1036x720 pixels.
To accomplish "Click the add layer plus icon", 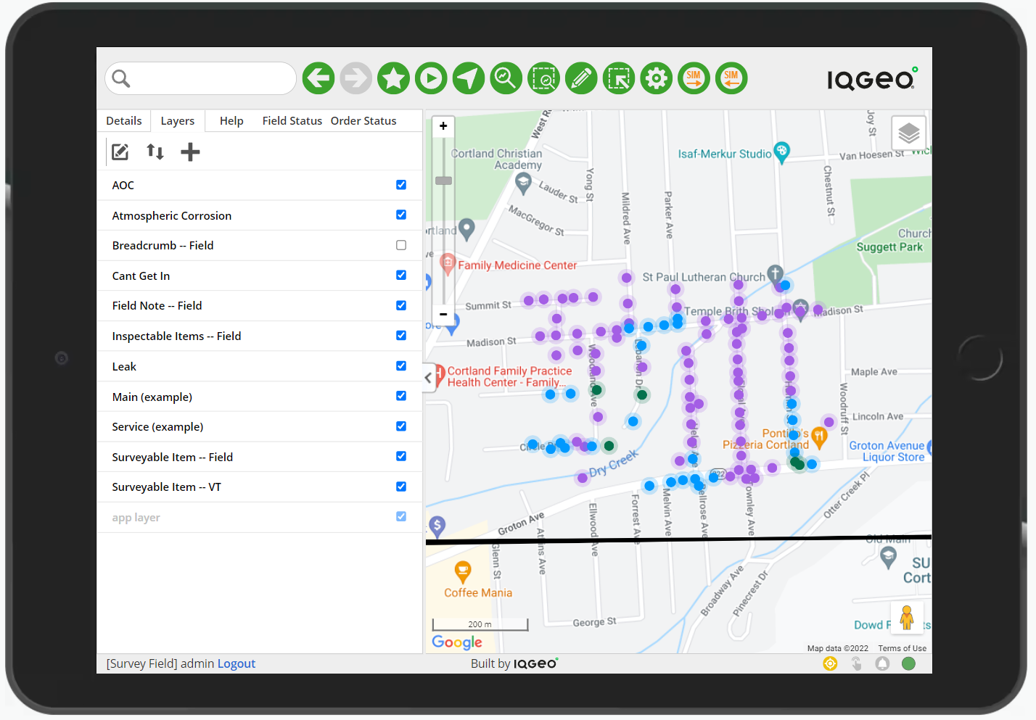I will coord(190,152).
